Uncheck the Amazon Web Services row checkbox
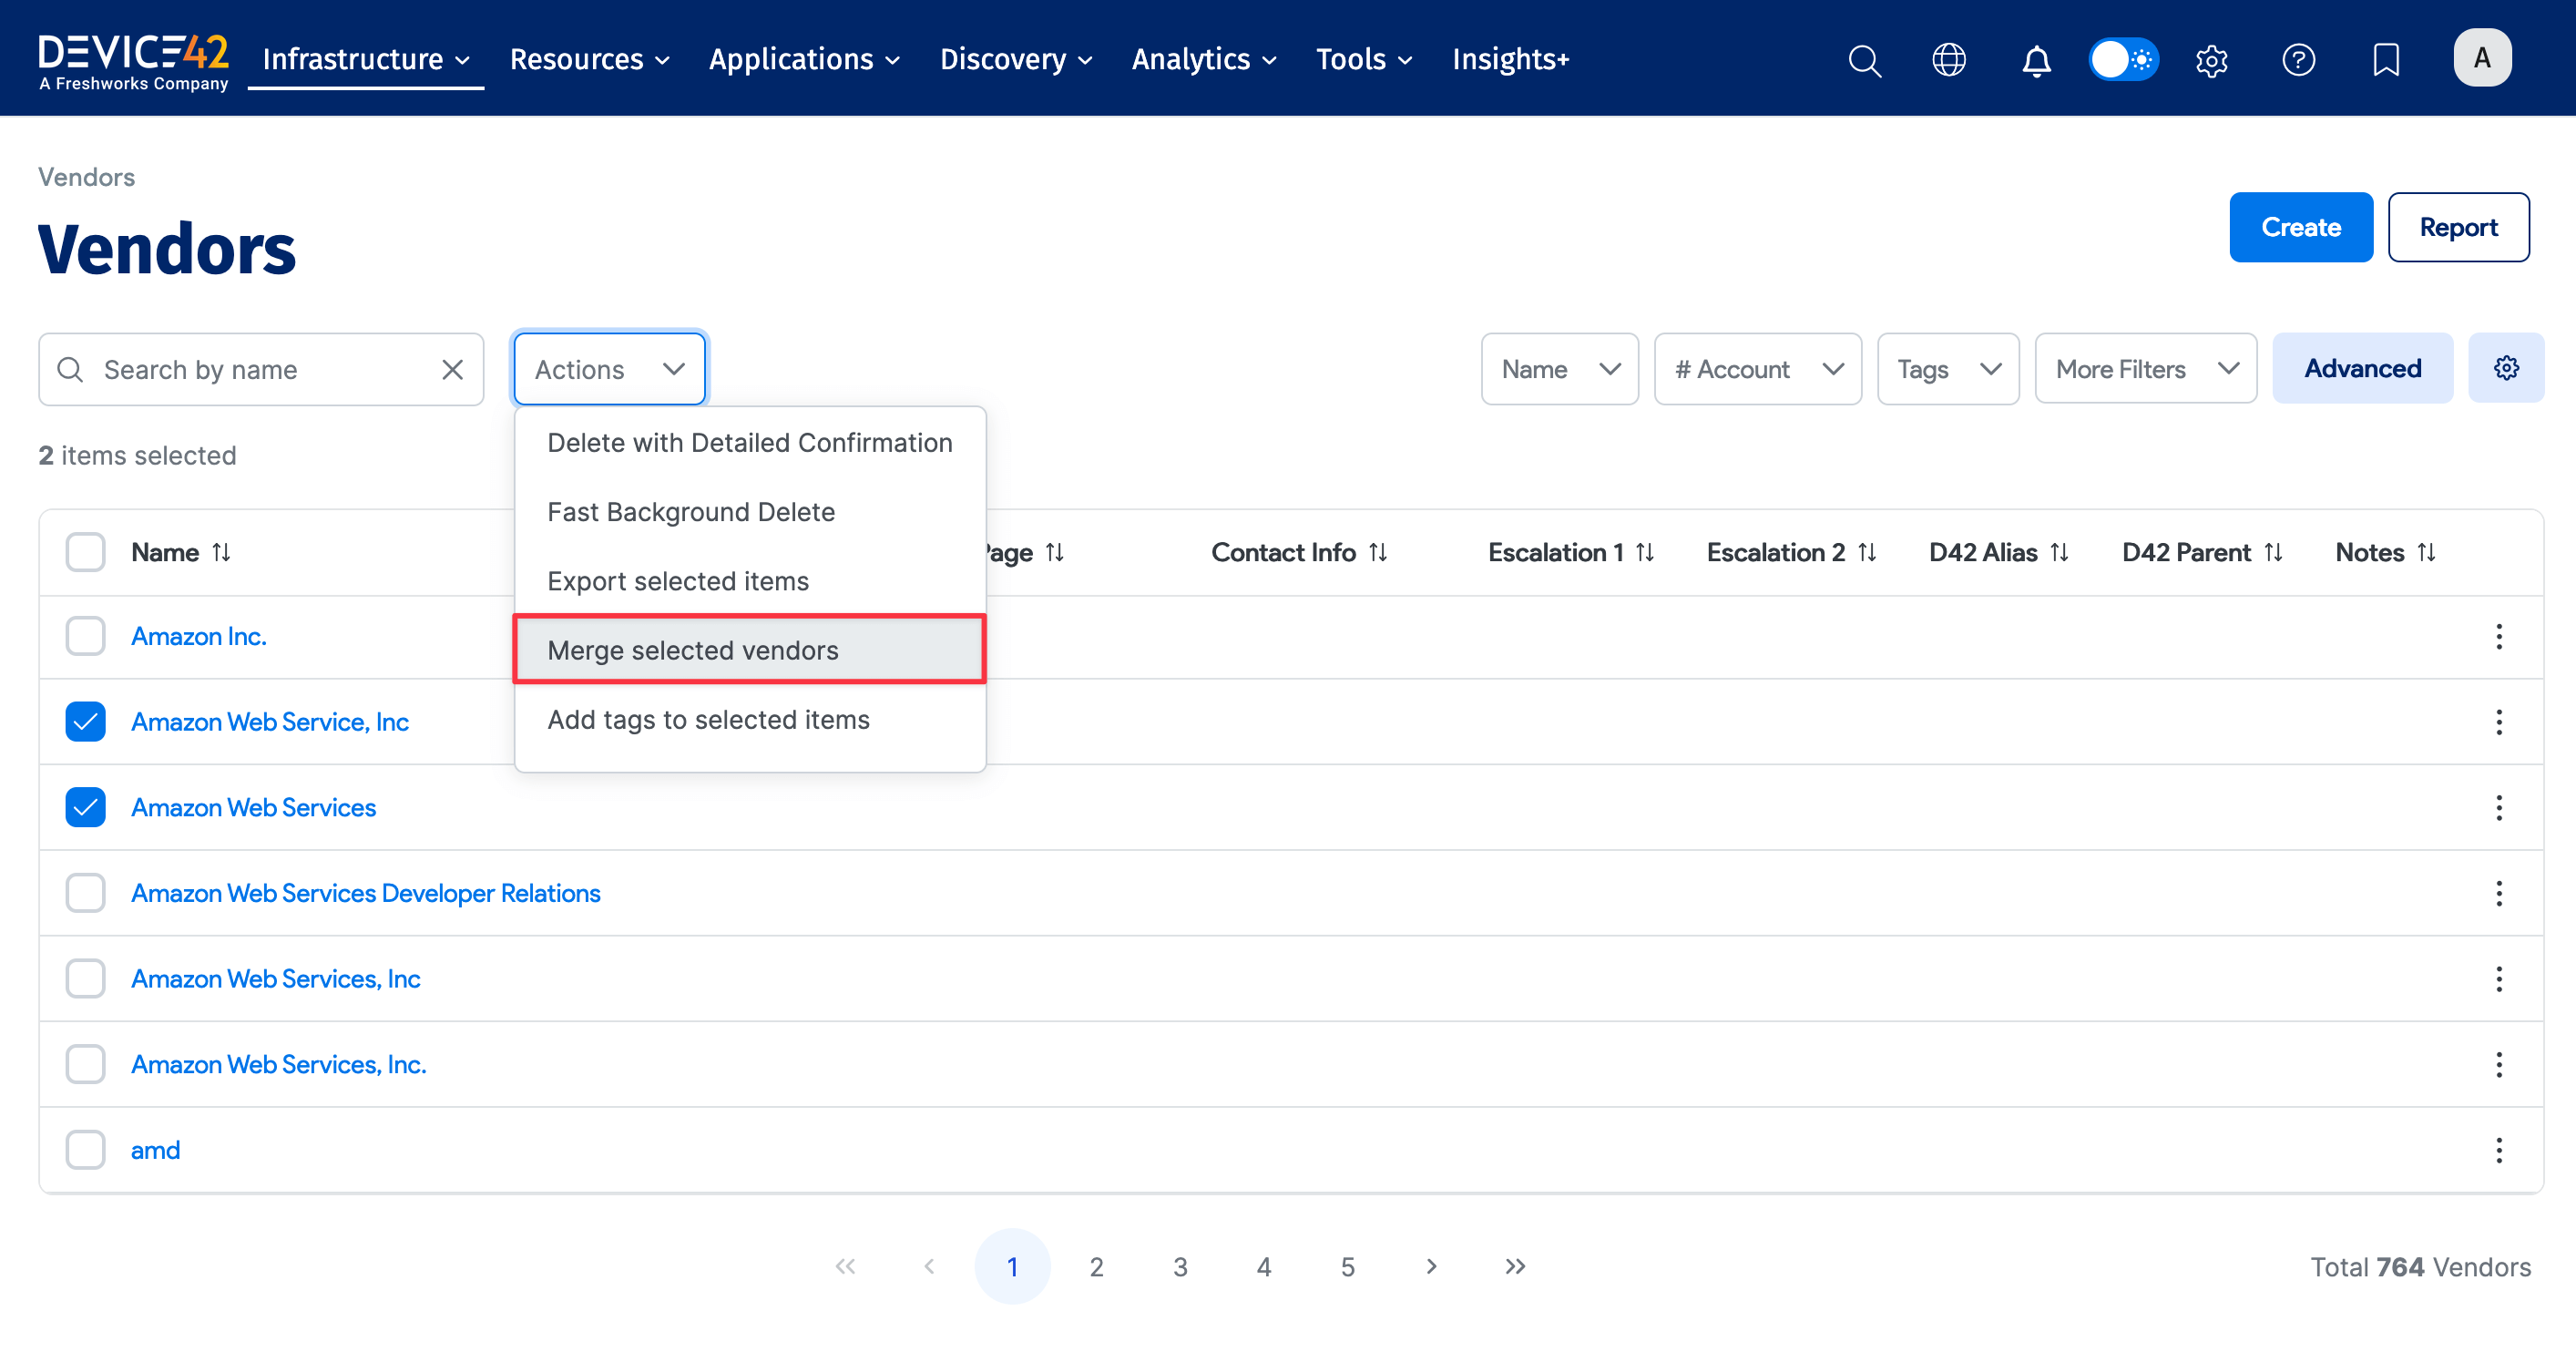 pyautogui.click(x=85, y=807)
